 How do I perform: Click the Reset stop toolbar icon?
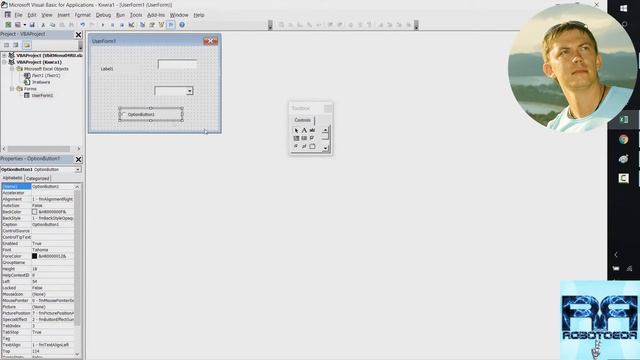122,25
